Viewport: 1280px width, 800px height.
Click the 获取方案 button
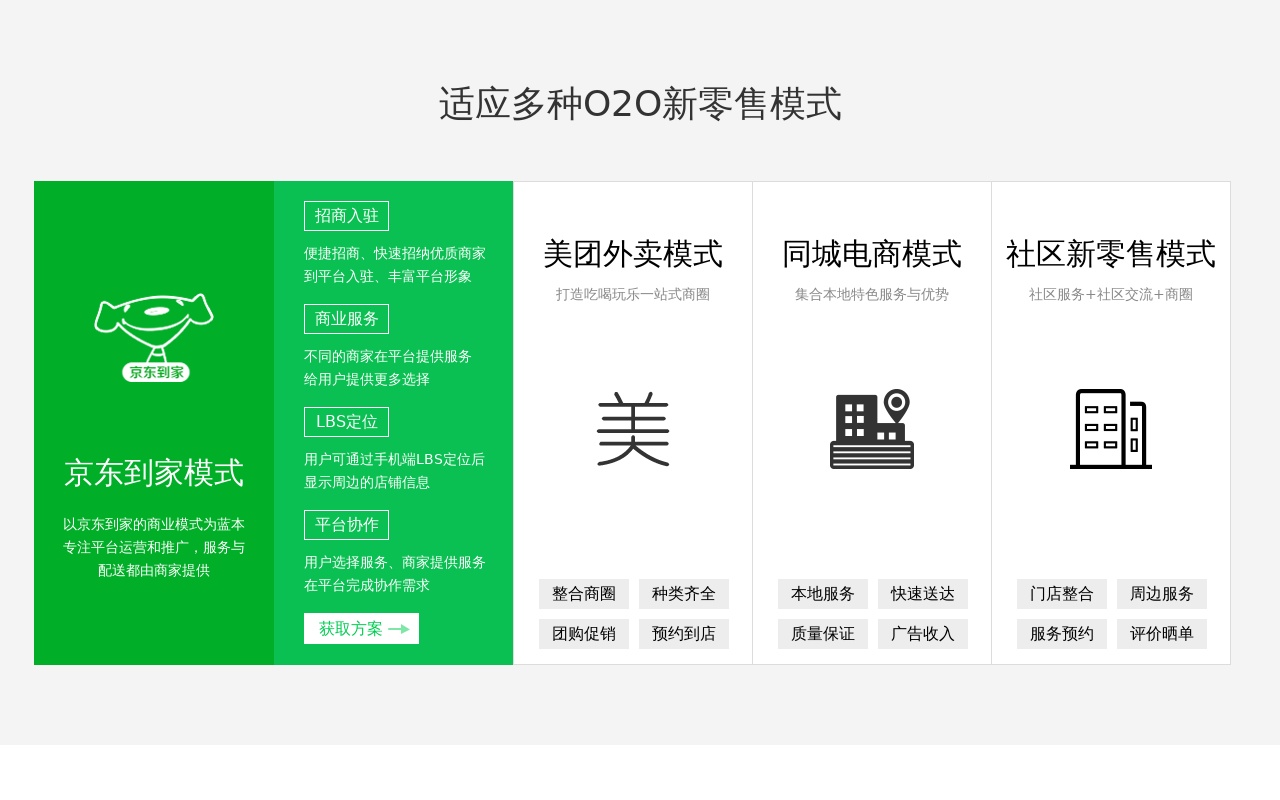(361, 628)
